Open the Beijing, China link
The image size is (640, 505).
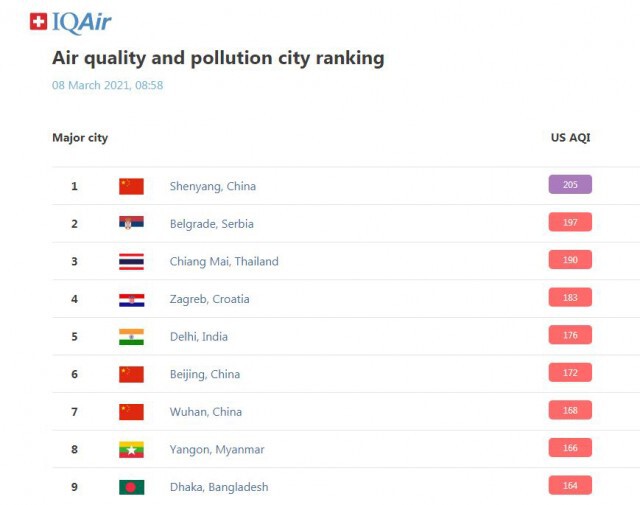[205, 374]
